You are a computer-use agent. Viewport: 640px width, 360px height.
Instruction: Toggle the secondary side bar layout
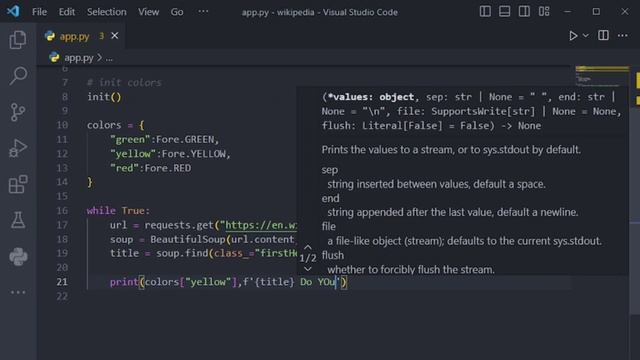point(524,11)
